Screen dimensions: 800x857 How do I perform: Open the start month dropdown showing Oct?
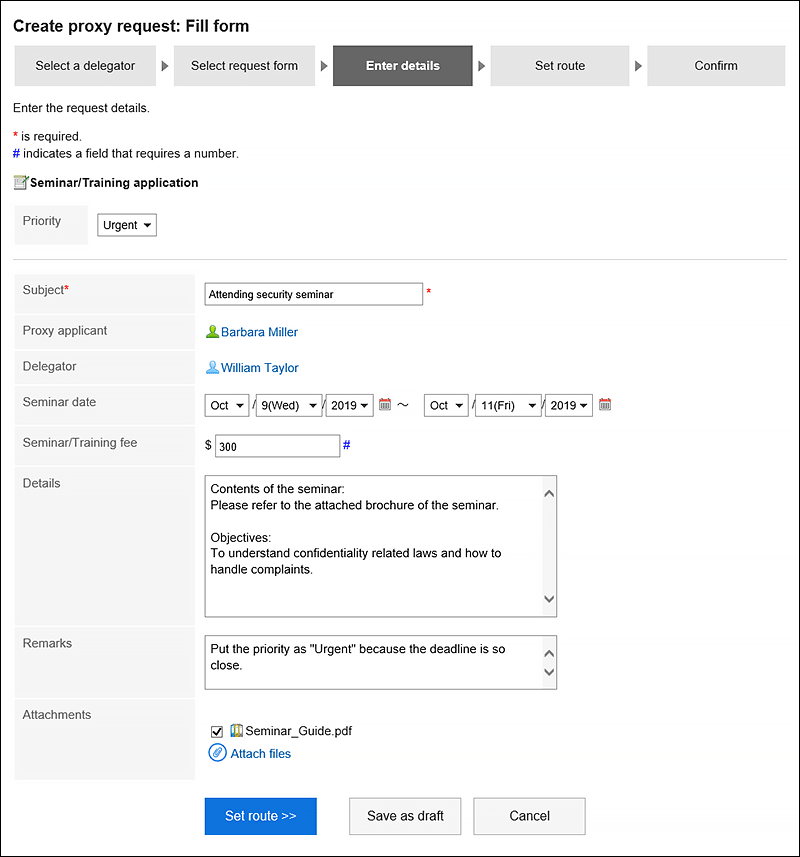(227, 406)
